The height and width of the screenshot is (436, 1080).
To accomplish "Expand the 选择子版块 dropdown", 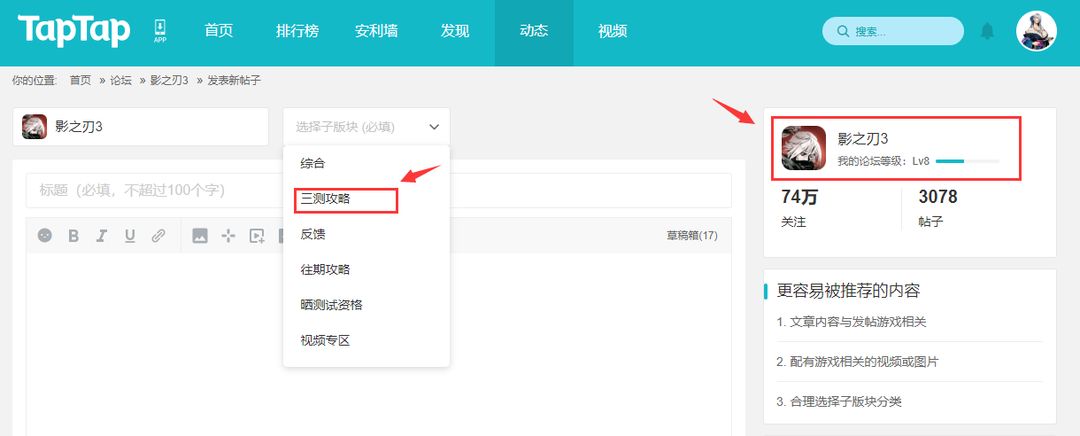I will point(366,127).
